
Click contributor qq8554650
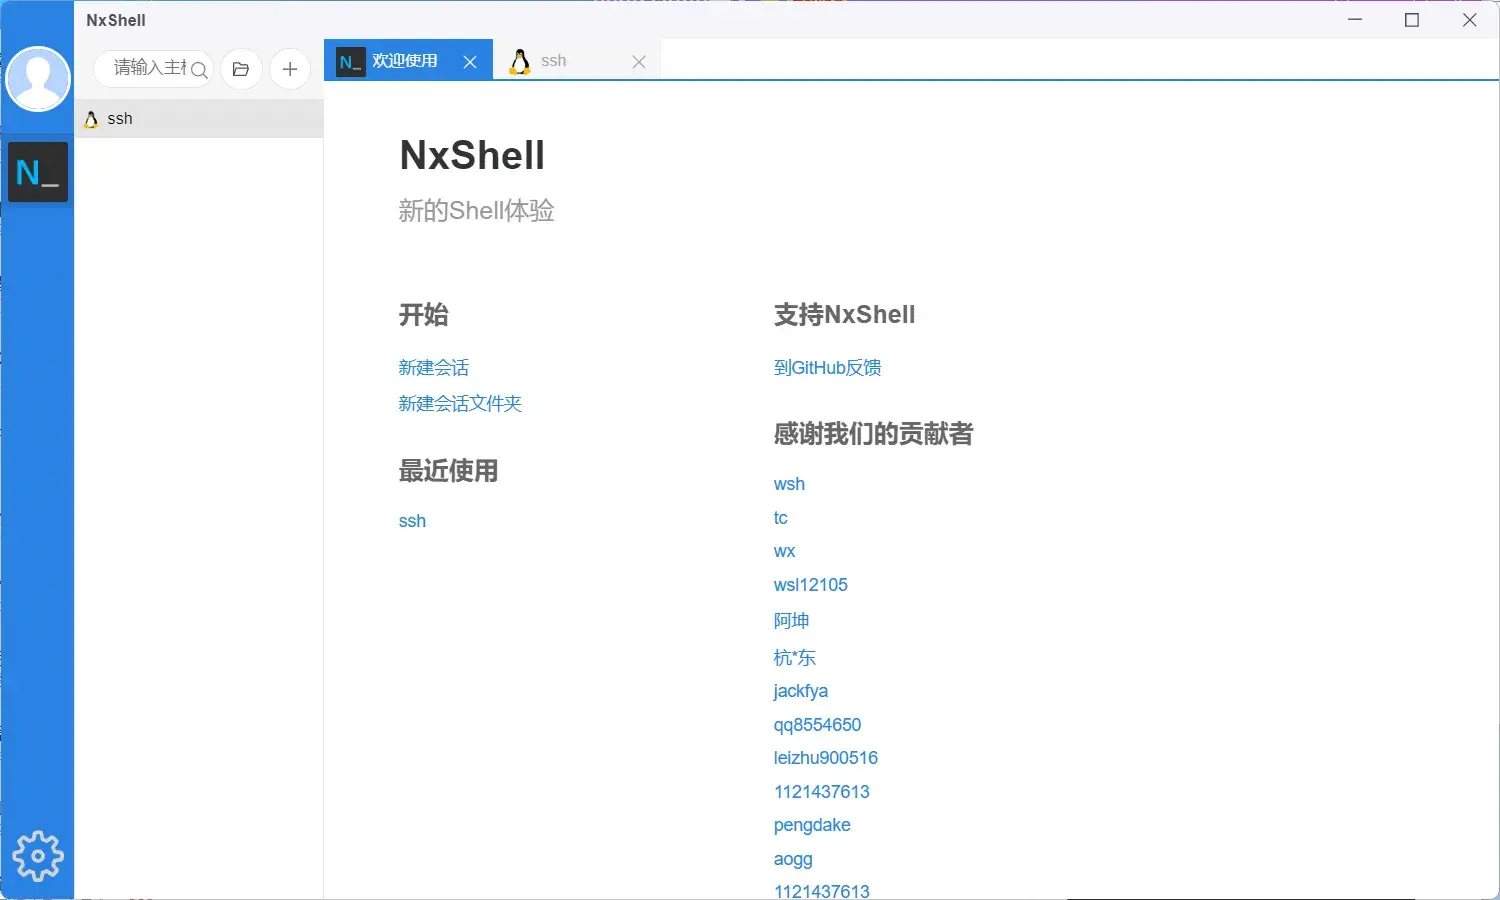(817, 725)
